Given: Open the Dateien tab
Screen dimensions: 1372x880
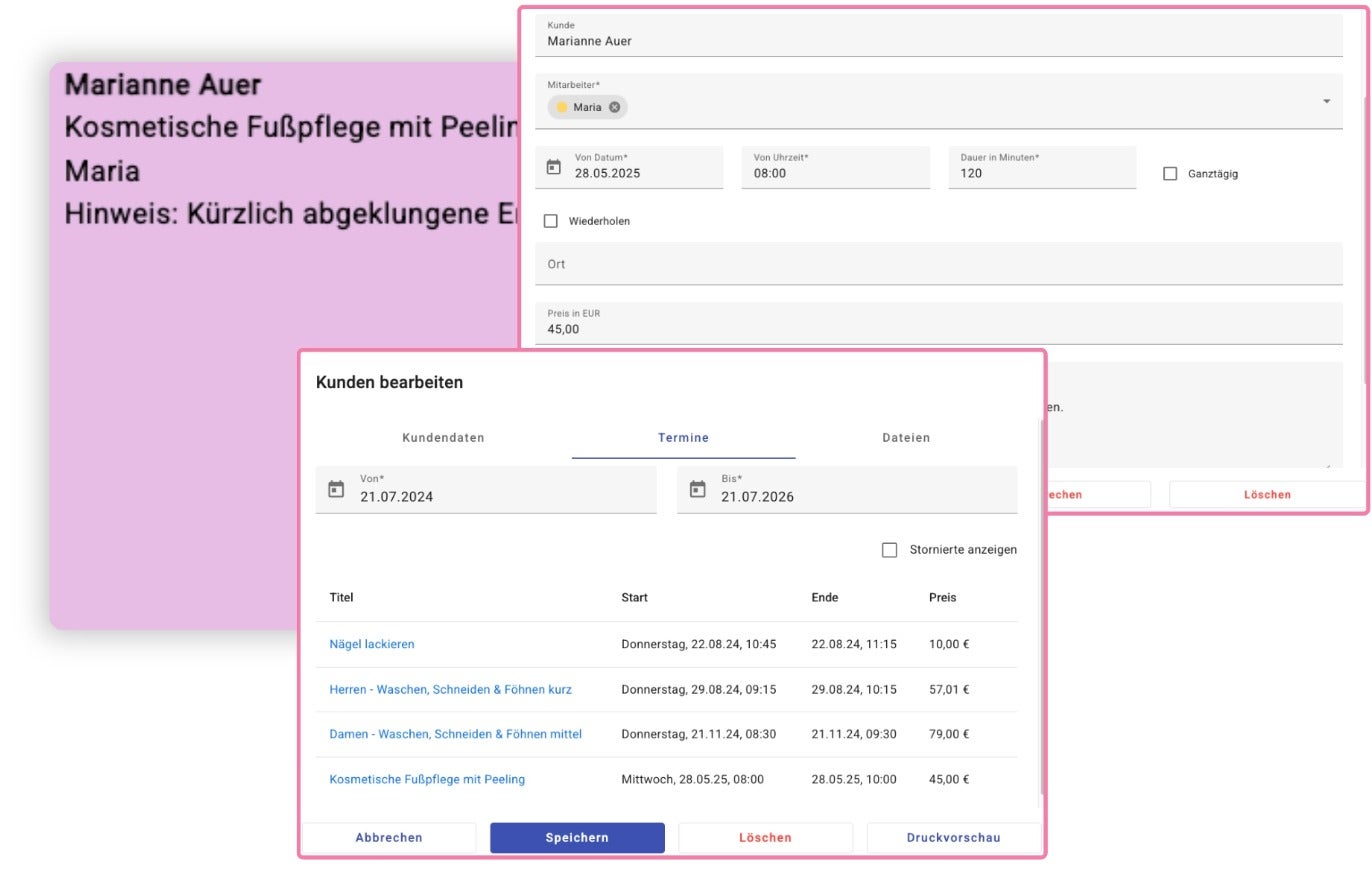Looking at the screenshot, I should (x=906, y=438).
